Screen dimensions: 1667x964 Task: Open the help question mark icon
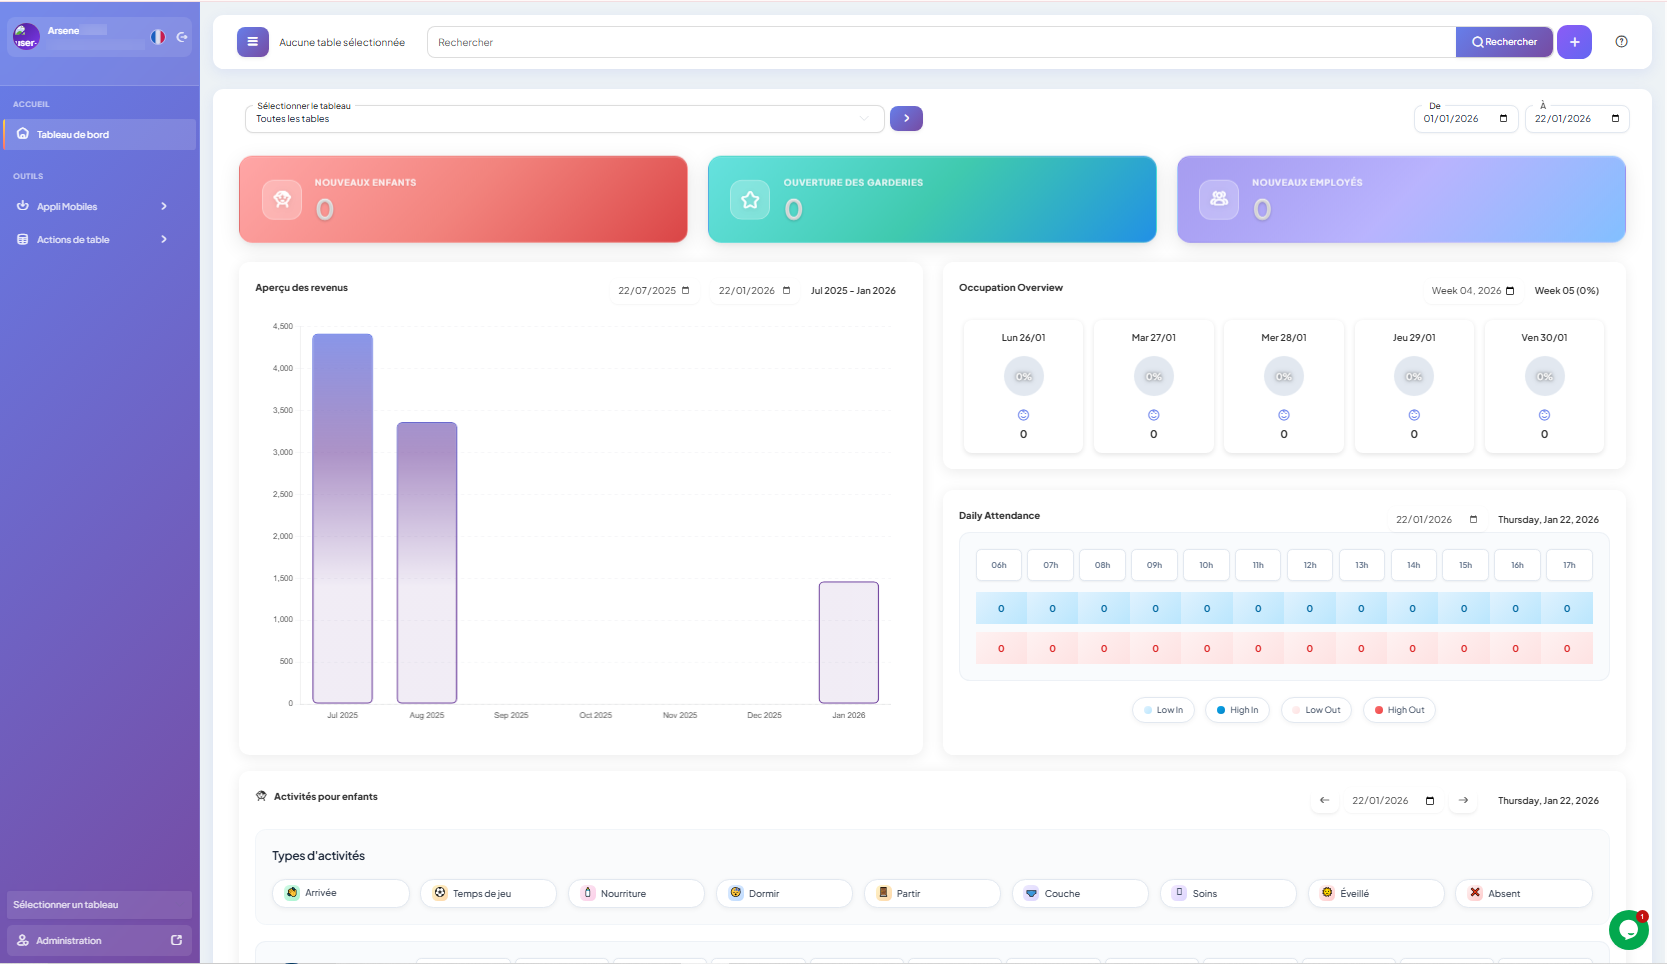click(1621, 42)
